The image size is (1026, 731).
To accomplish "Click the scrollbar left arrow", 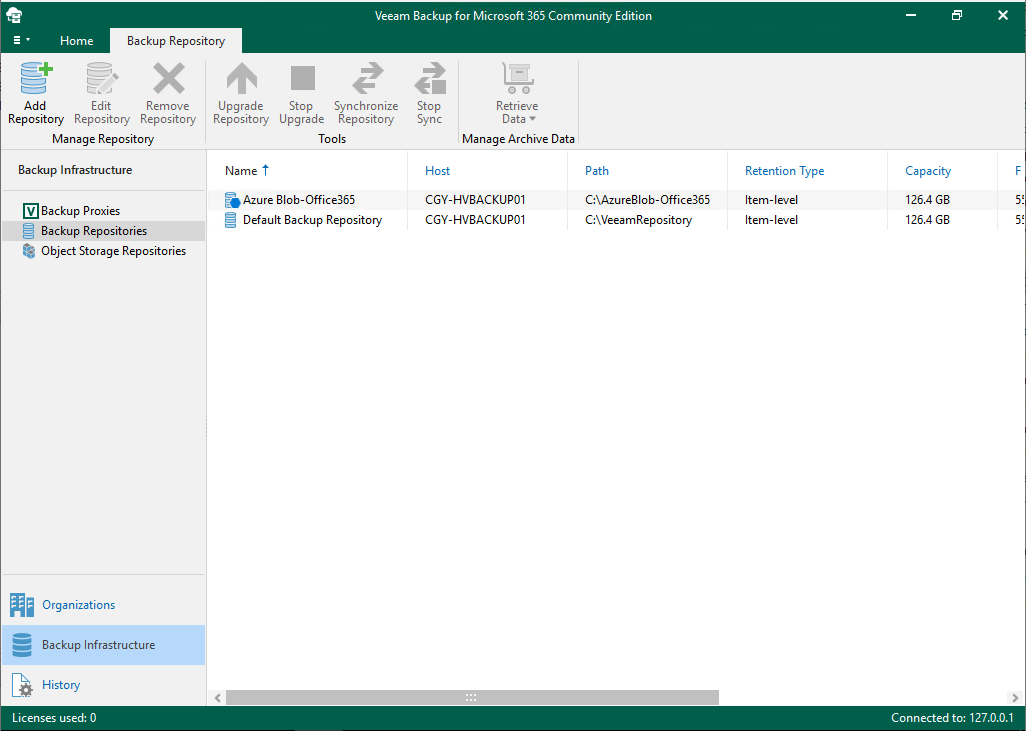I will (217, 698).
